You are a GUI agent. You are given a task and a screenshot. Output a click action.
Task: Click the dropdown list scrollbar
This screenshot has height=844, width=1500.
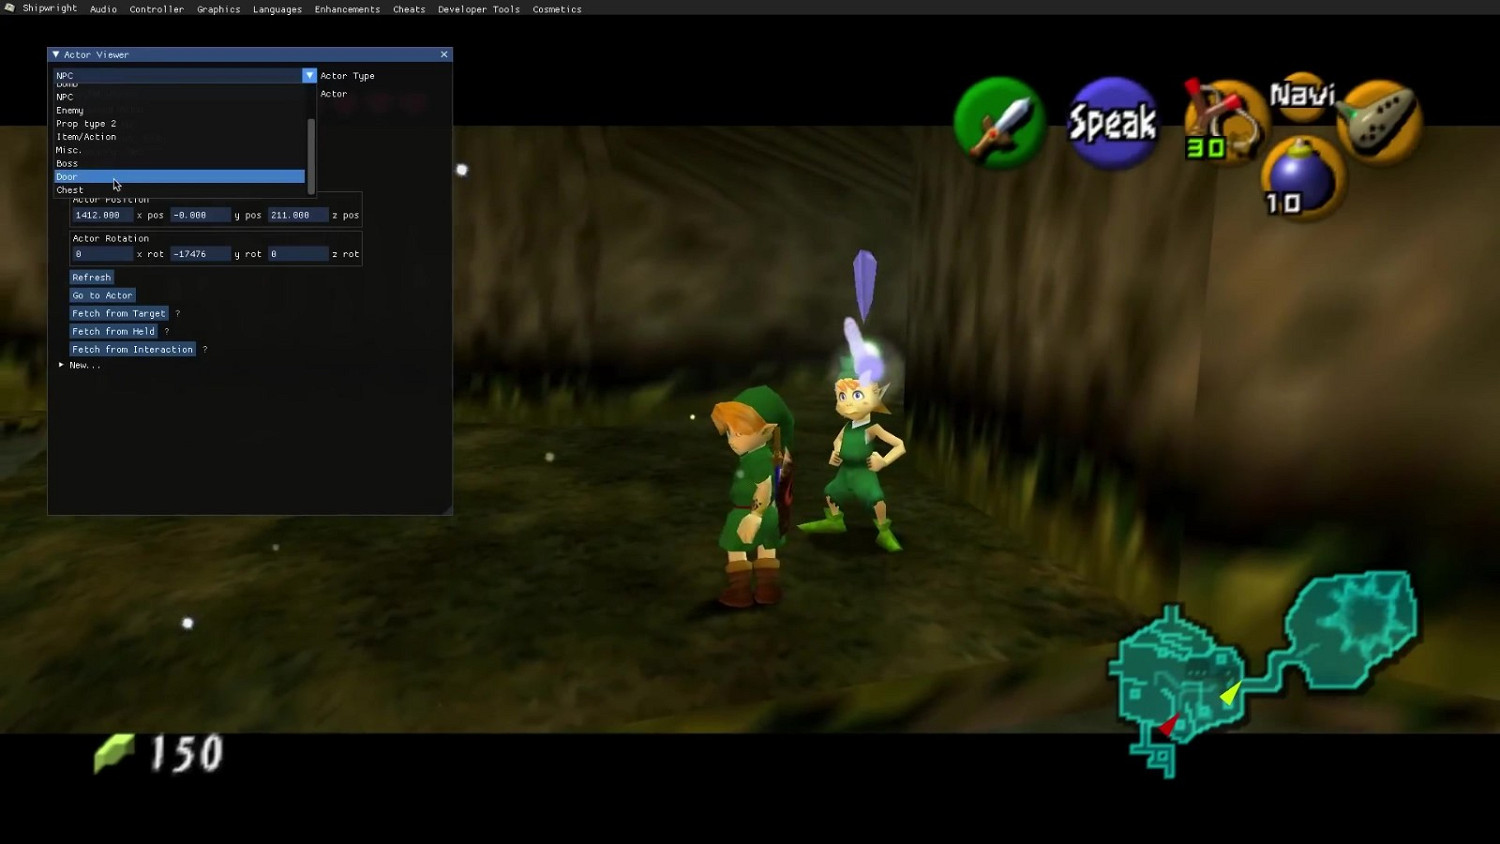tap(311, 155)
